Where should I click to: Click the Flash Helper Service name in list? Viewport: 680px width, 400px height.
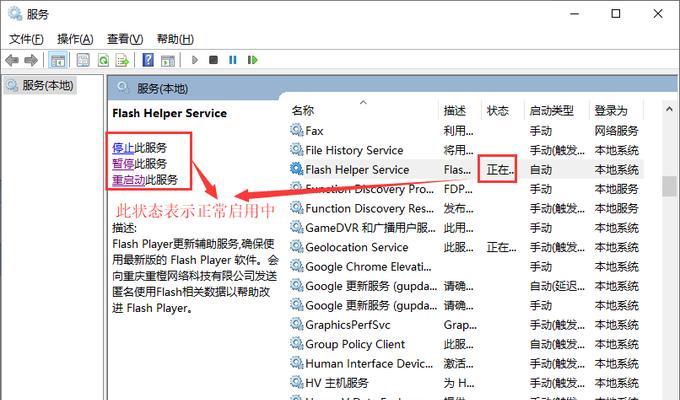pos(357,170)
